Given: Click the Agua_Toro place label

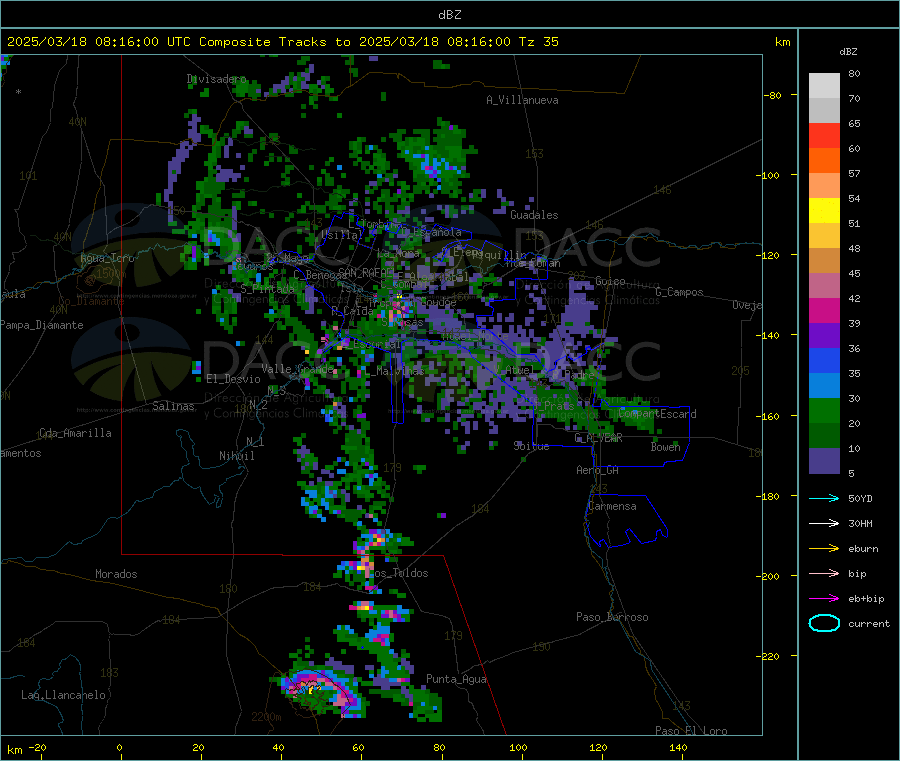Looking at the screenshot, I should tap(107, 258).
